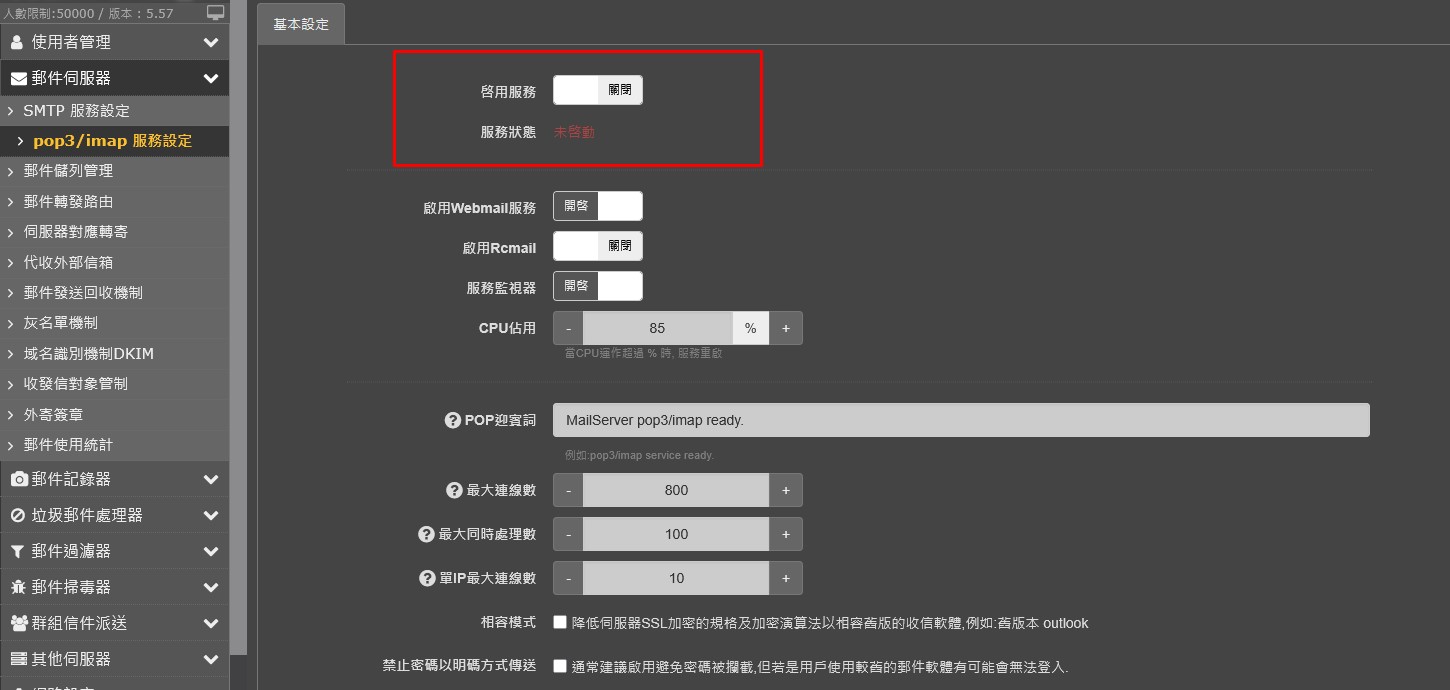The height and width of the screenshot is (690, 1450).
Task: Click the bug icon for 郵件掃毒器
Action: tap(18, 587)
